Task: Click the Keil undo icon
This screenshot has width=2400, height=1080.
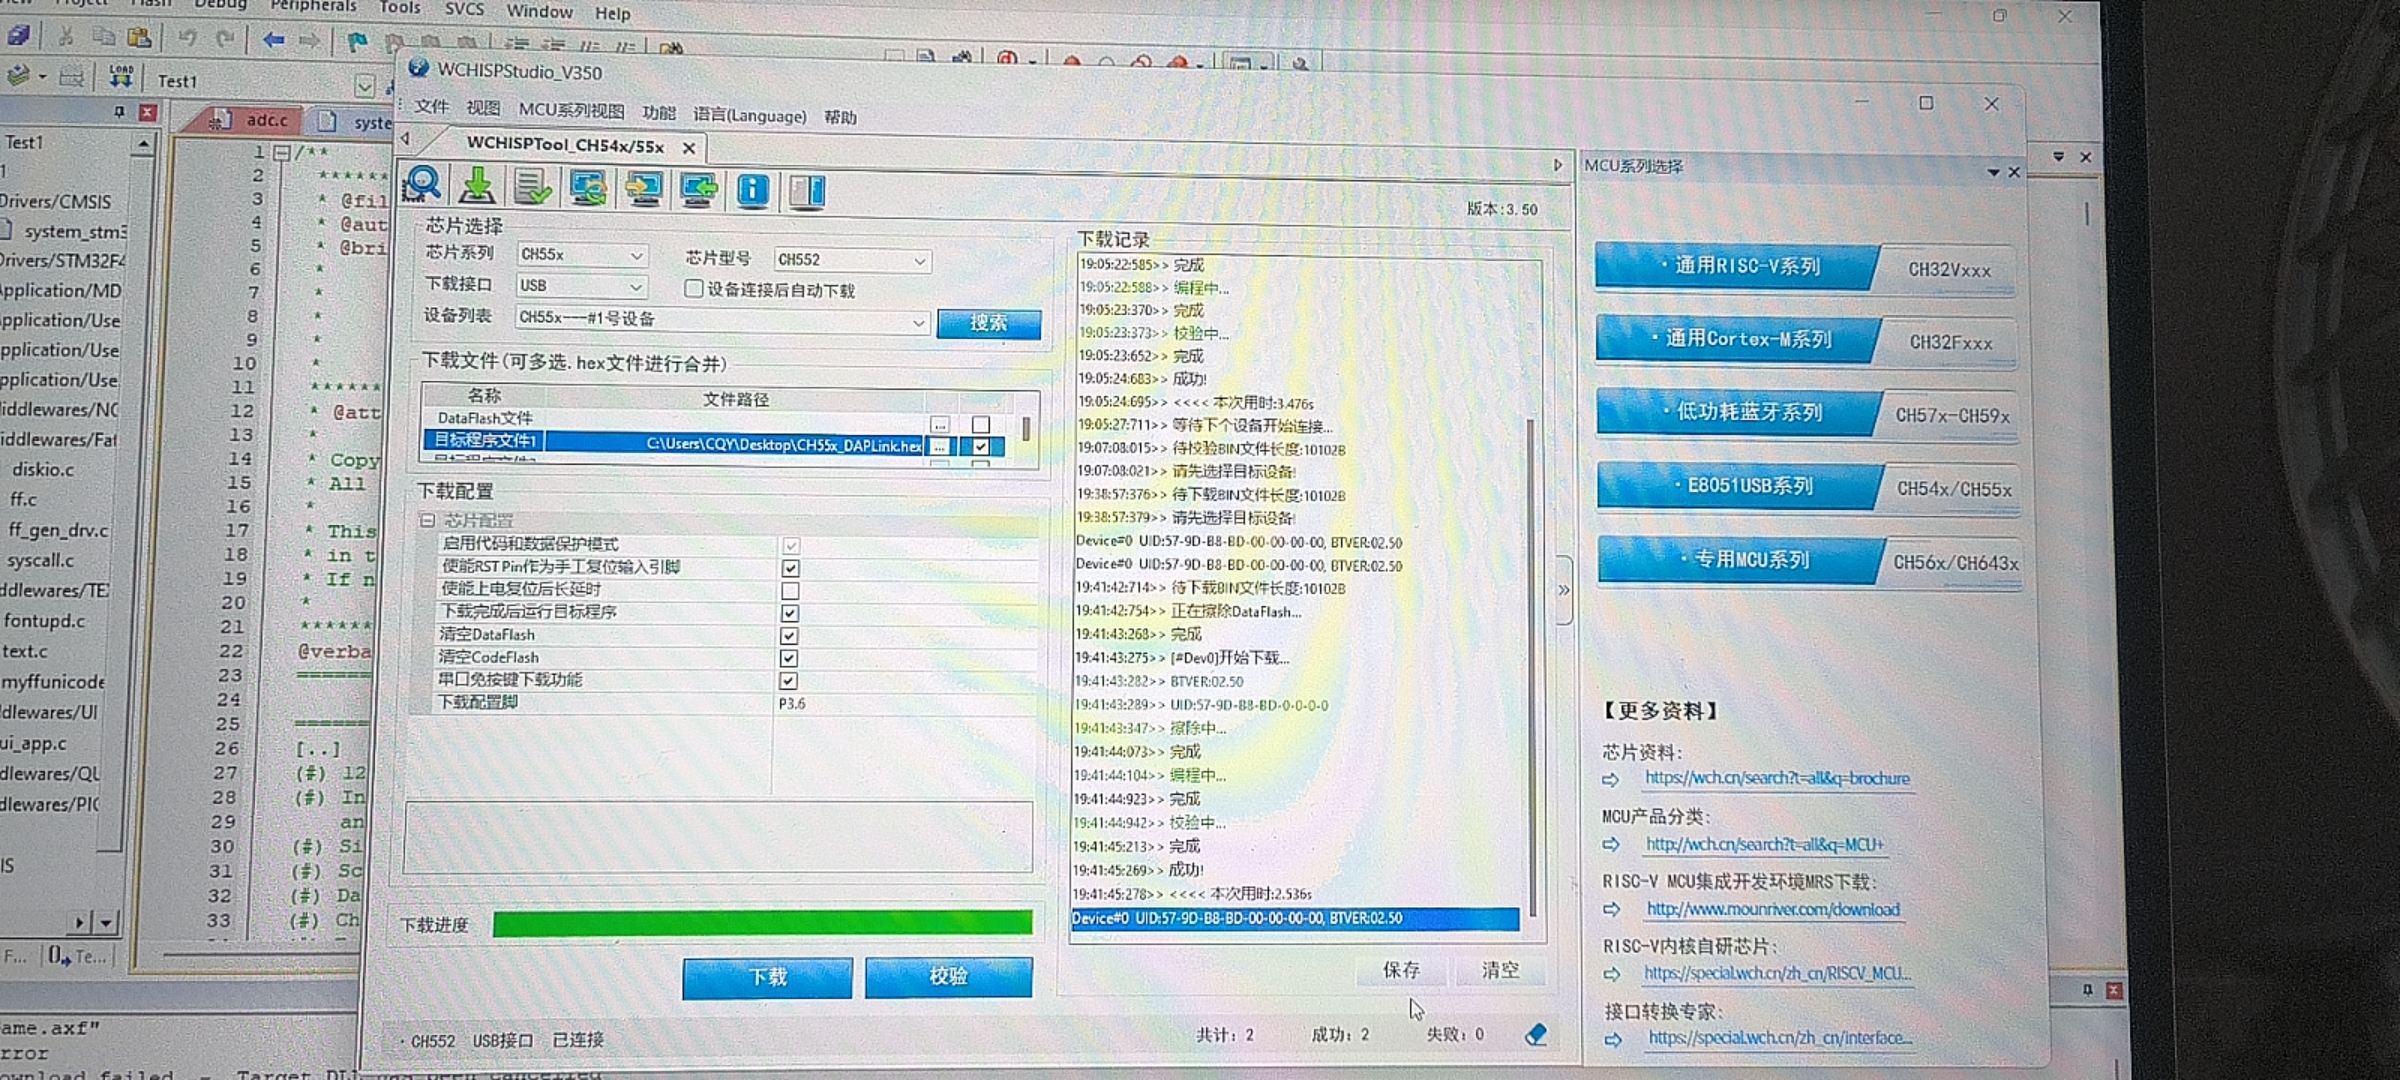Action: pyautogui.click(x=187, y=39)
